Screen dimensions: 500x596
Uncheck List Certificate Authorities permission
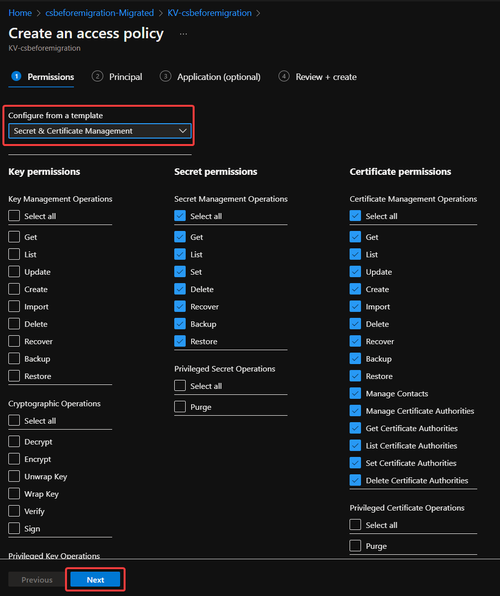pyautogui.click(x=355, y=445)
